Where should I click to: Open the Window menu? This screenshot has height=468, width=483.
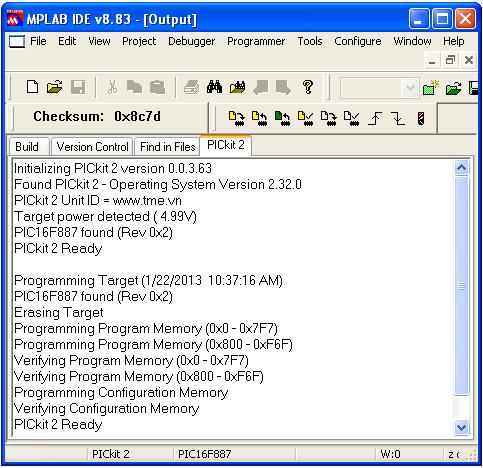pos(412,41)
